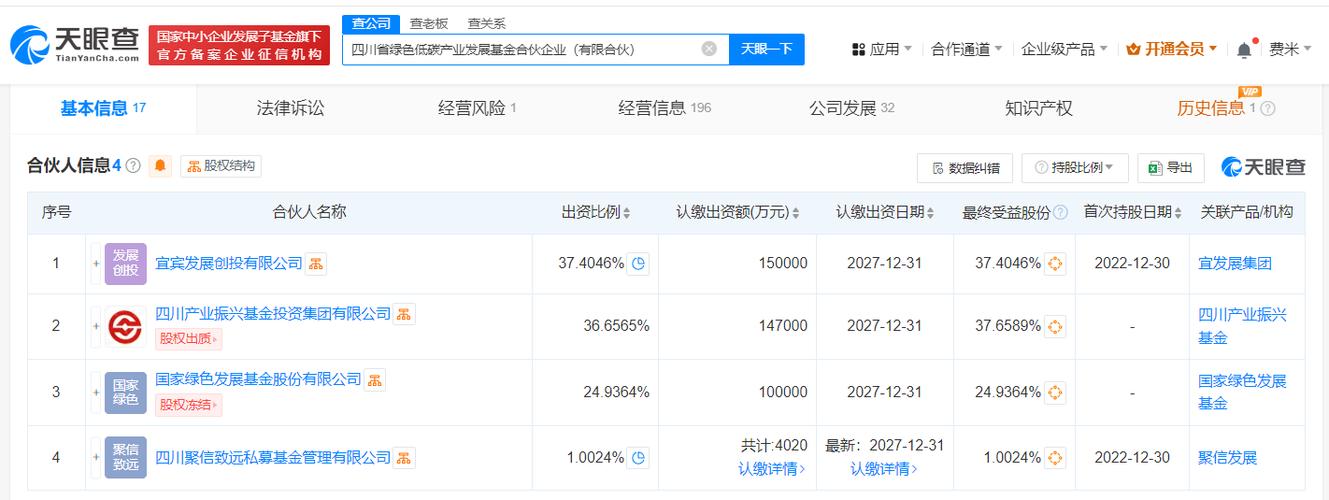The image size is (1329, 500).
Task: Click the 数据纠错 button
Action: tap(965, 168)
